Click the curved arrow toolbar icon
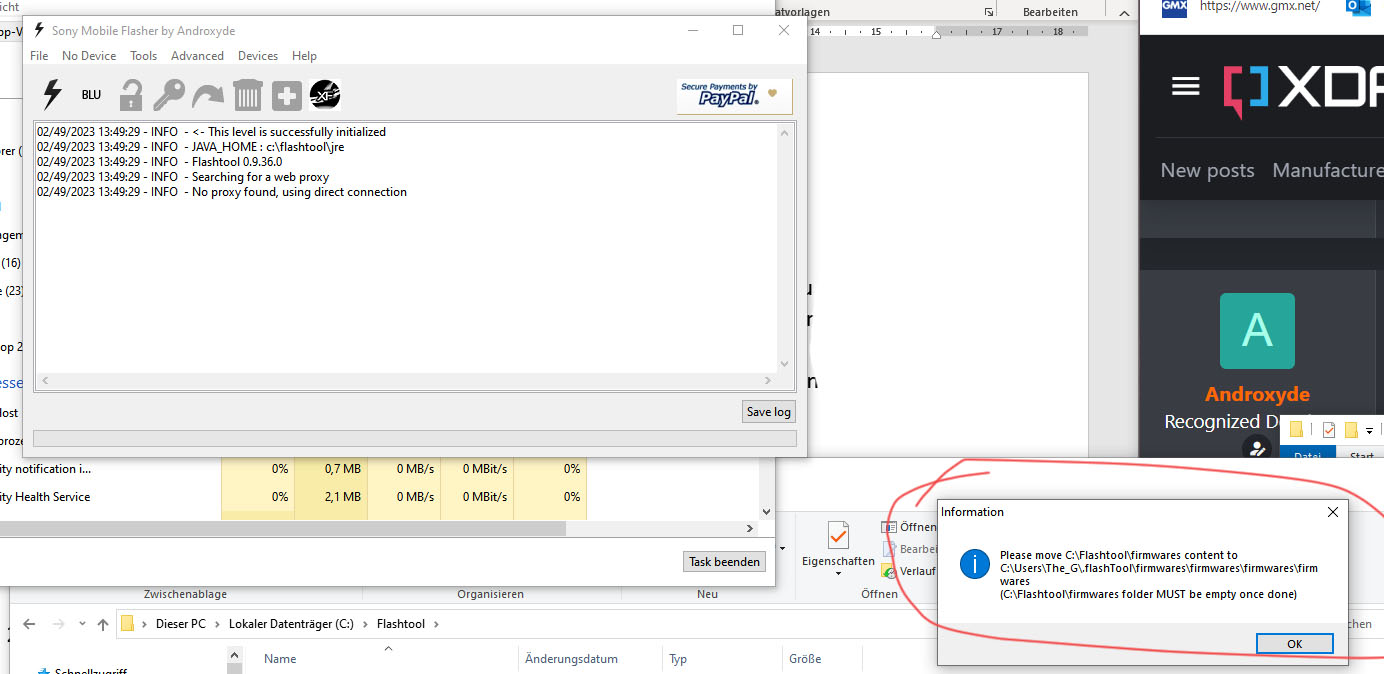The width and height of the screenshot is (1384, 674). click(x=208, y=96)
